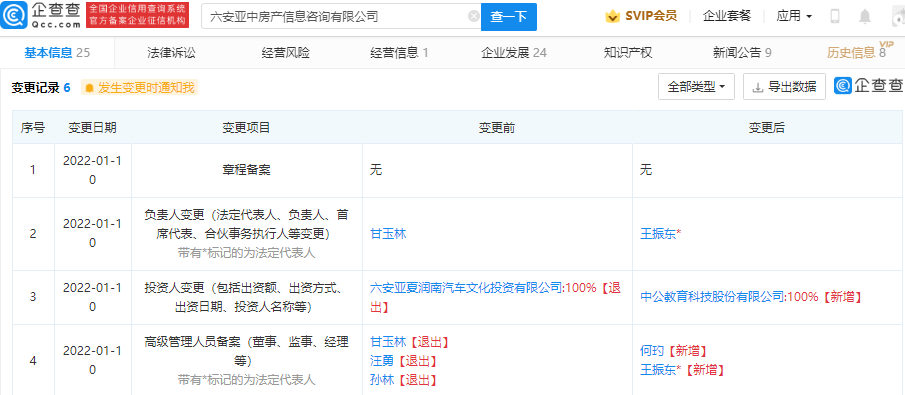The width and height of the screenshot is (905, 395).
Task: Switch to 知识产权 tab
Action: [628, 53]
